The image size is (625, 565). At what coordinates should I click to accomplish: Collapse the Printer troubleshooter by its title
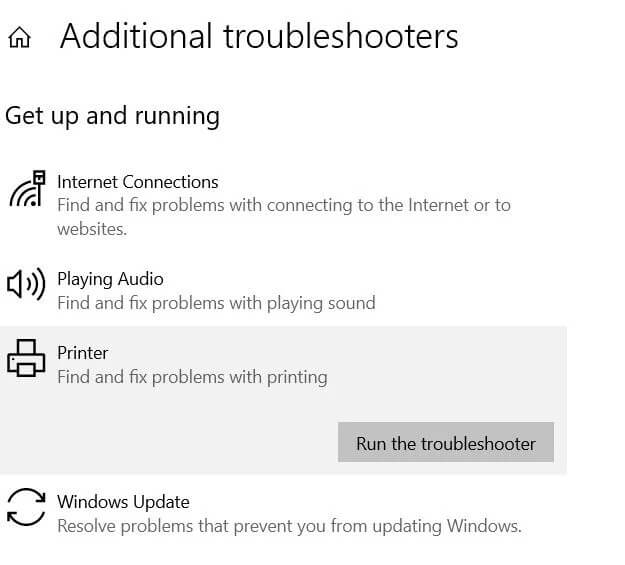[83, 353]
